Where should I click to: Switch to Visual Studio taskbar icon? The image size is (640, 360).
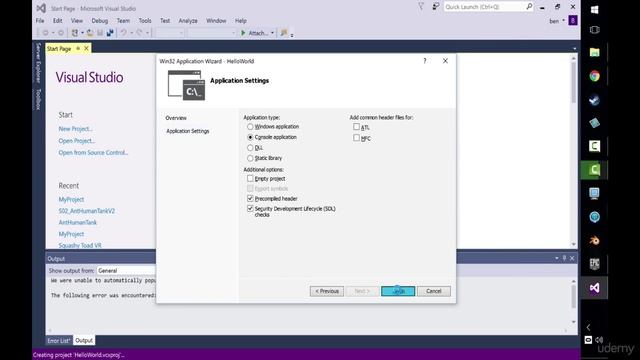[594, 288]
